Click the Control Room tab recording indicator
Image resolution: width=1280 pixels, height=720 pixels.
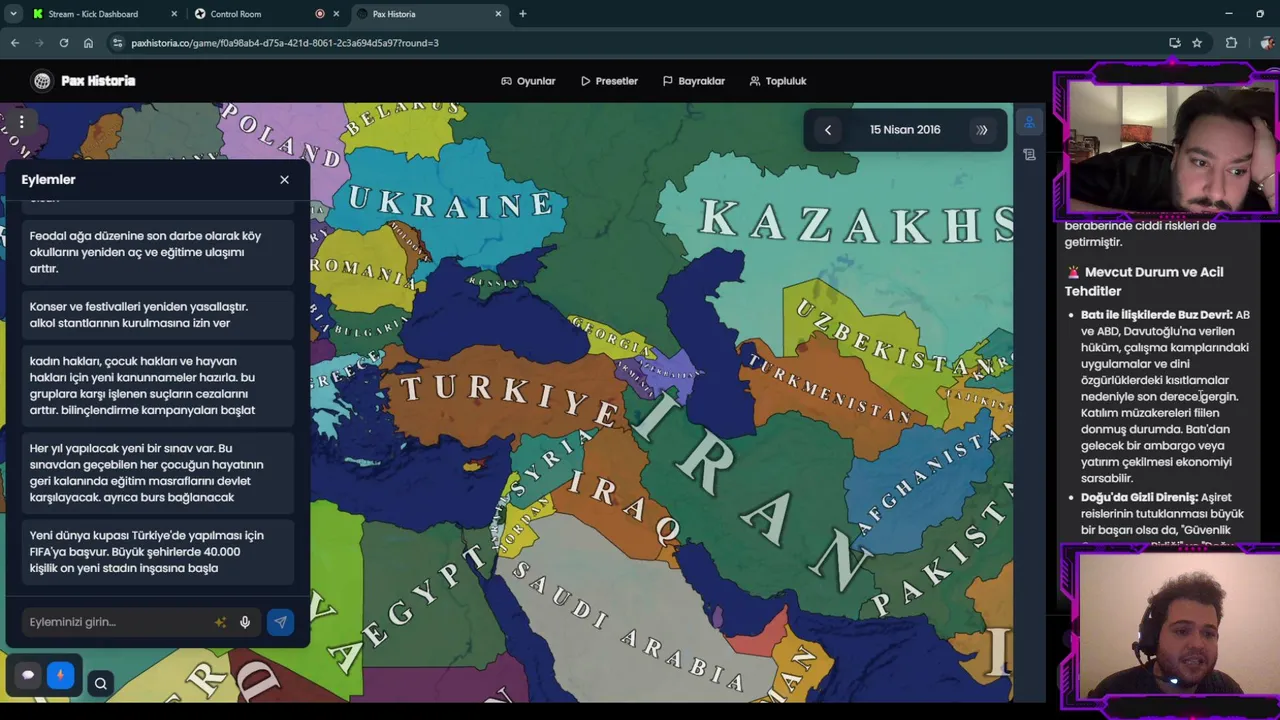pyautogui.click(x=320, y=14)
